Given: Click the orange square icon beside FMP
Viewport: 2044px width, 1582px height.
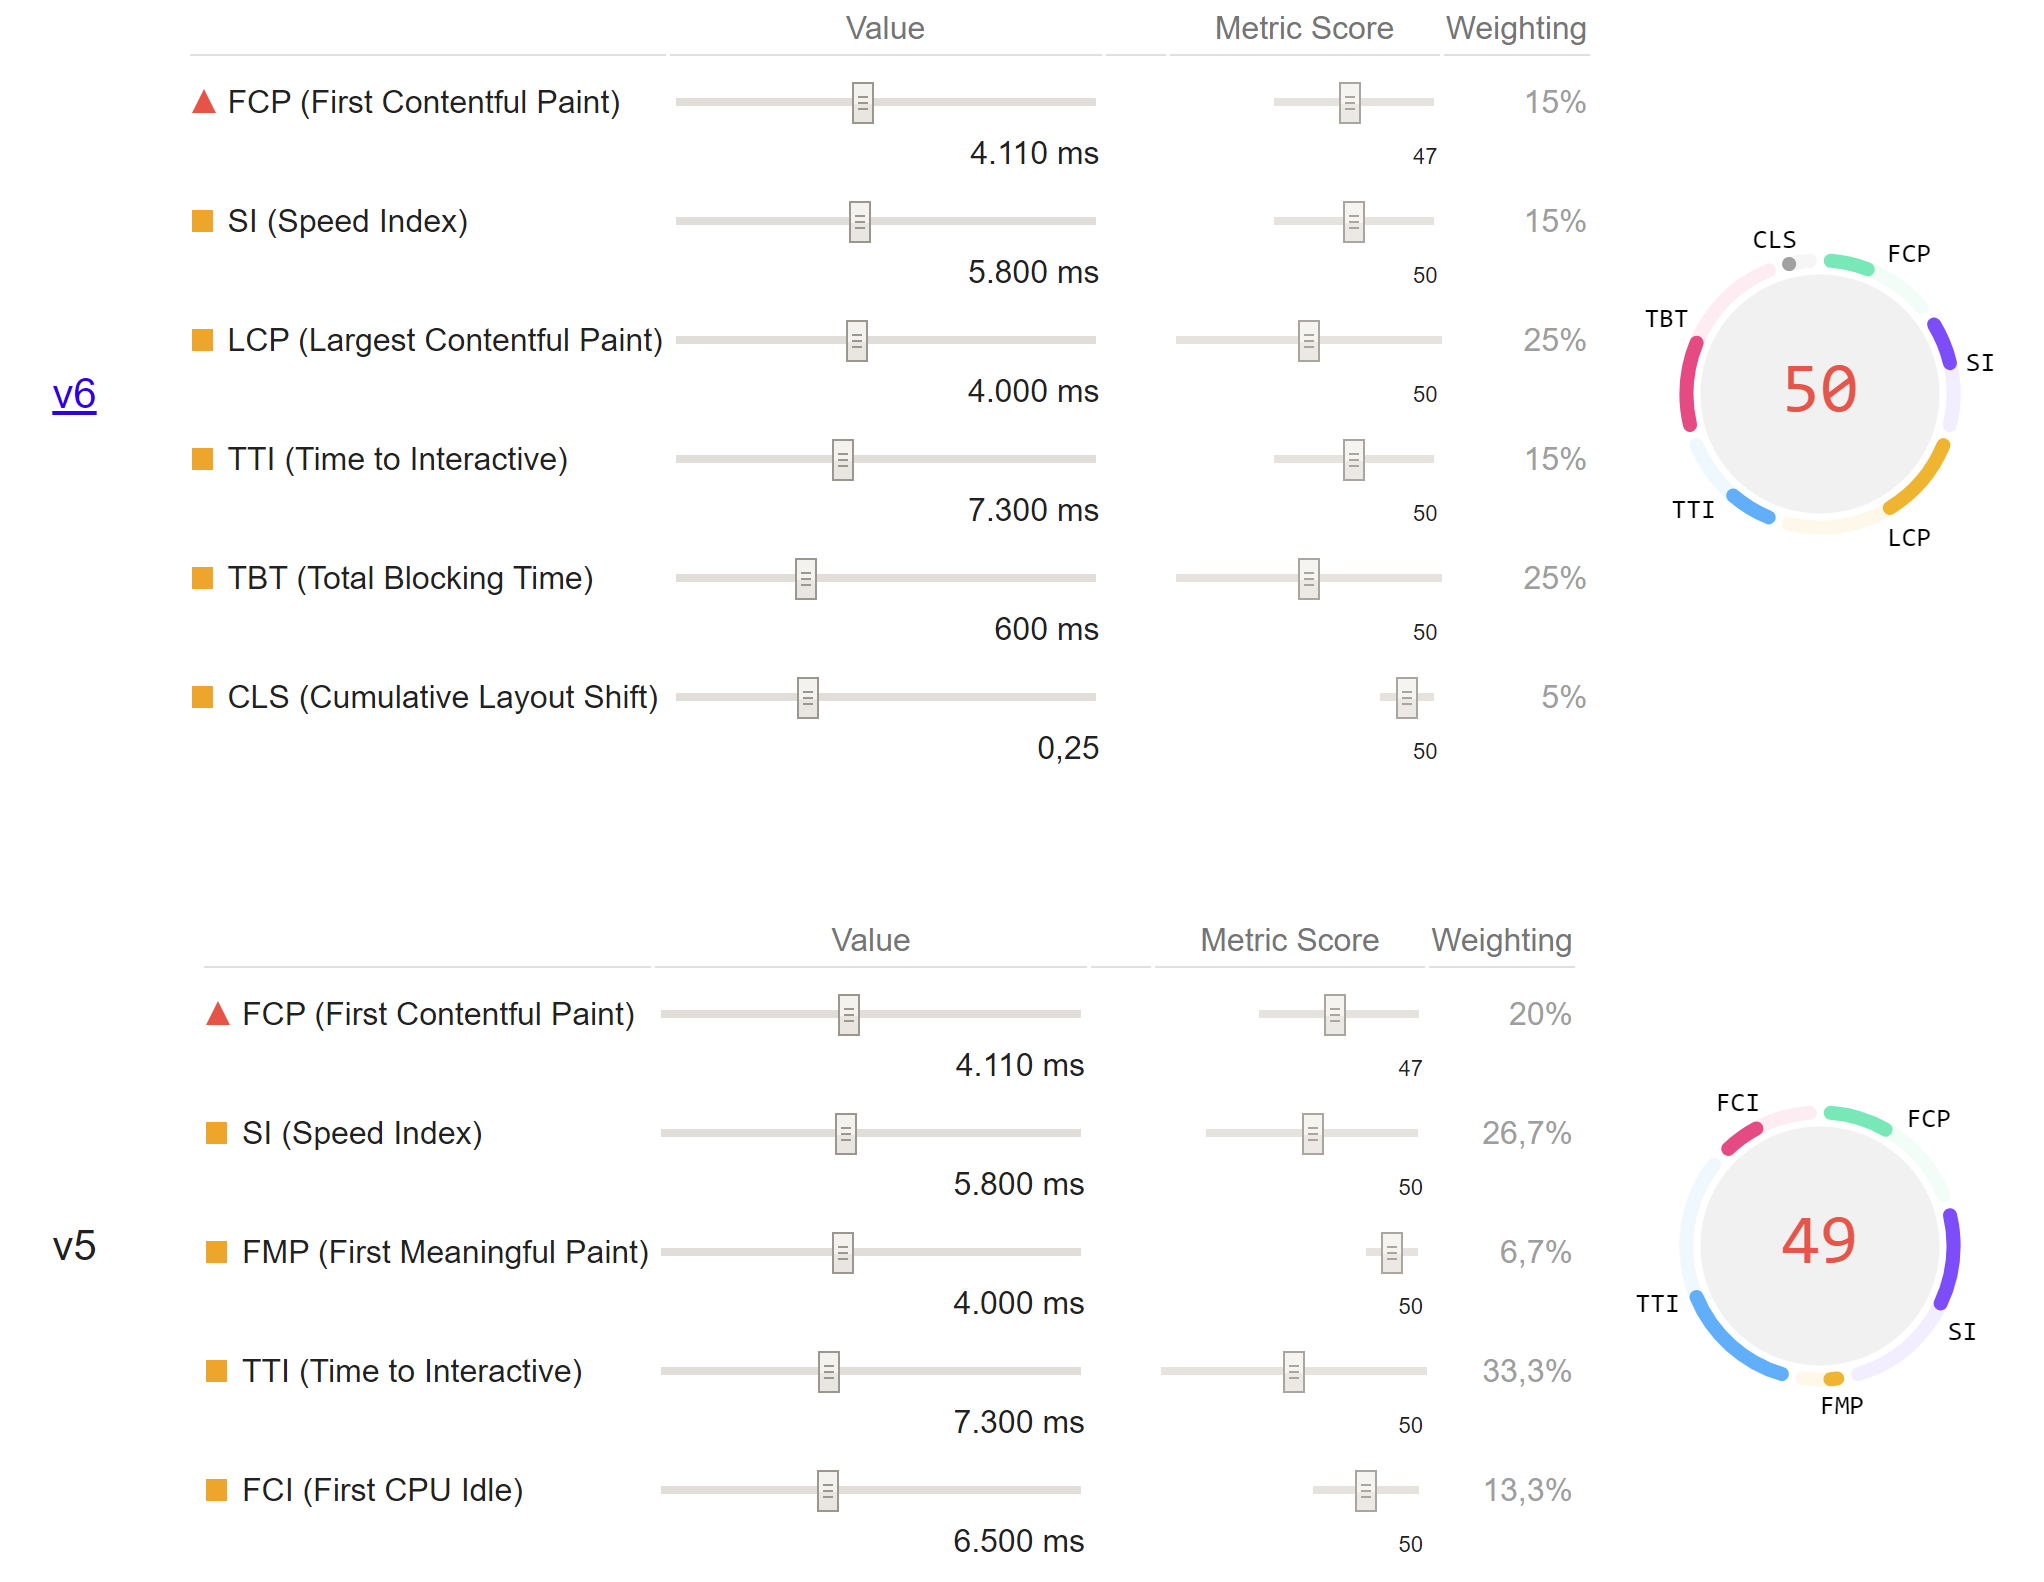Looking at the screenshot, I should click(216, 1252).
